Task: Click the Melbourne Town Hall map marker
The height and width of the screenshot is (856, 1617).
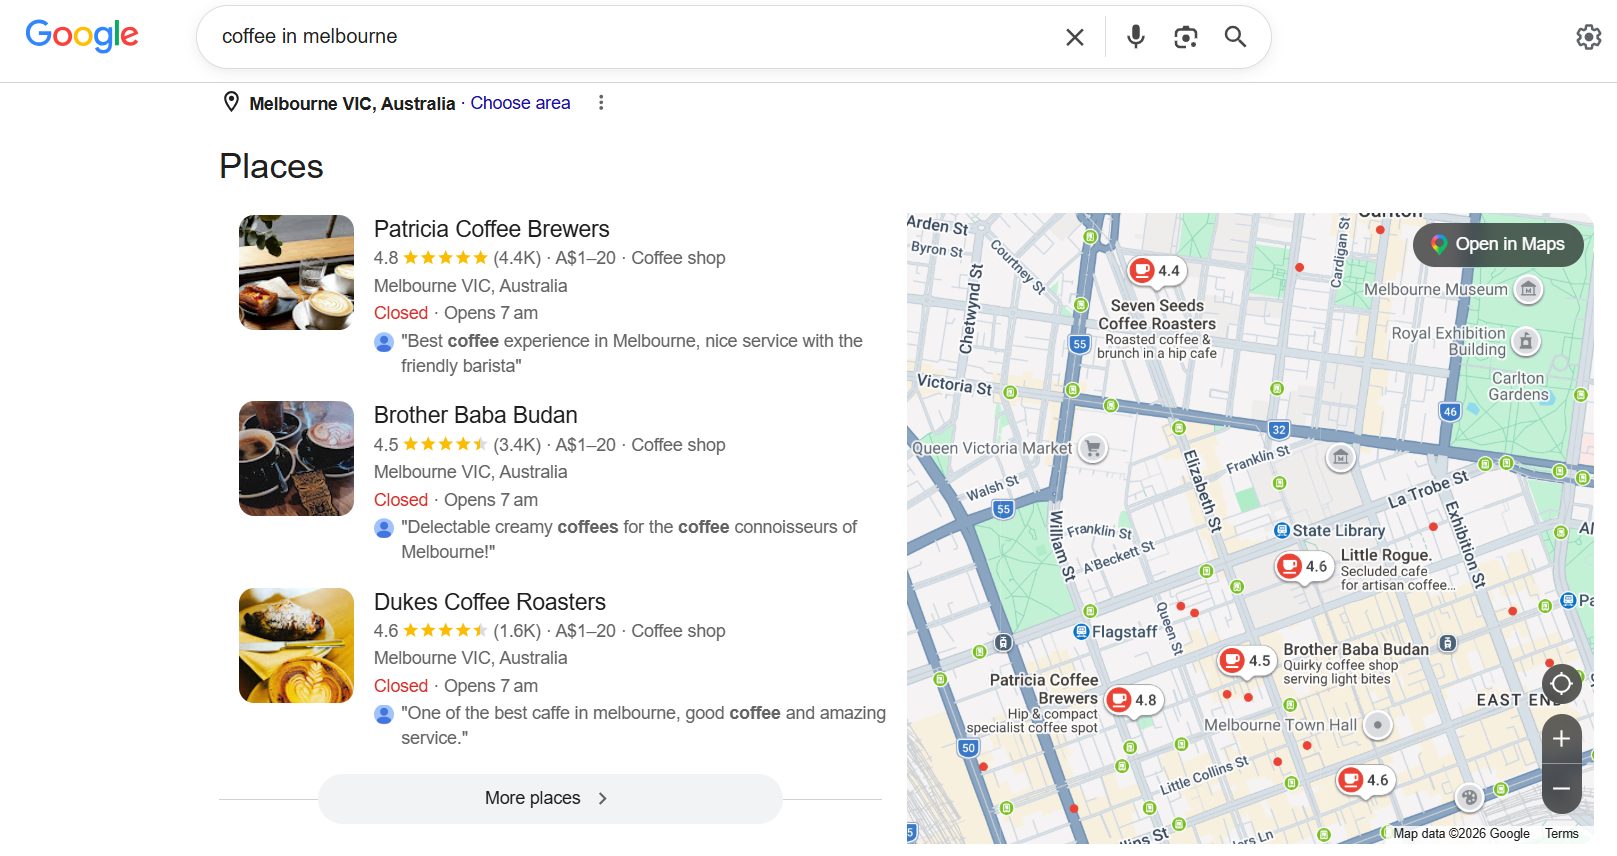Action: pyautogui.click(x=1378, y=725)
